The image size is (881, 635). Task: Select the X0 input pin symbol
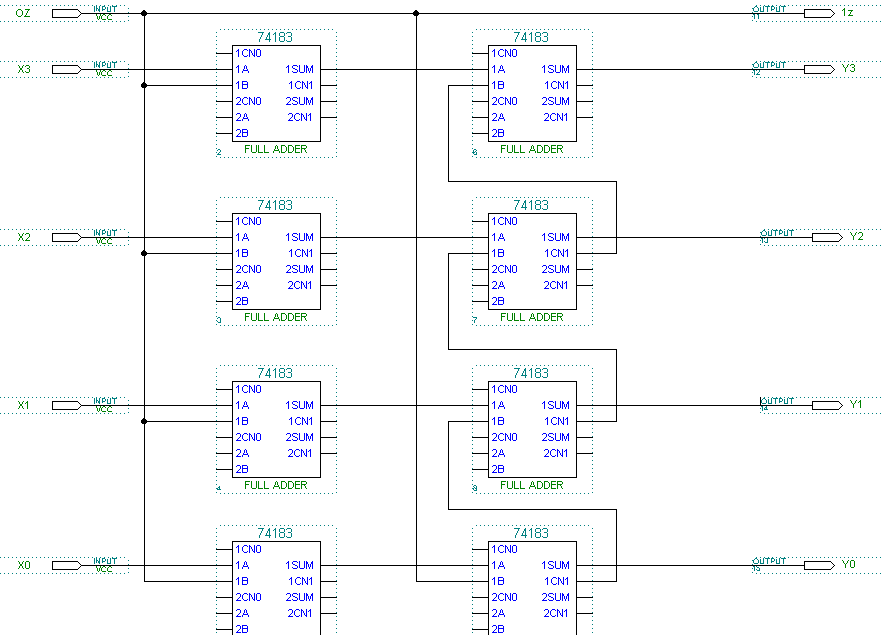point(67,565)
